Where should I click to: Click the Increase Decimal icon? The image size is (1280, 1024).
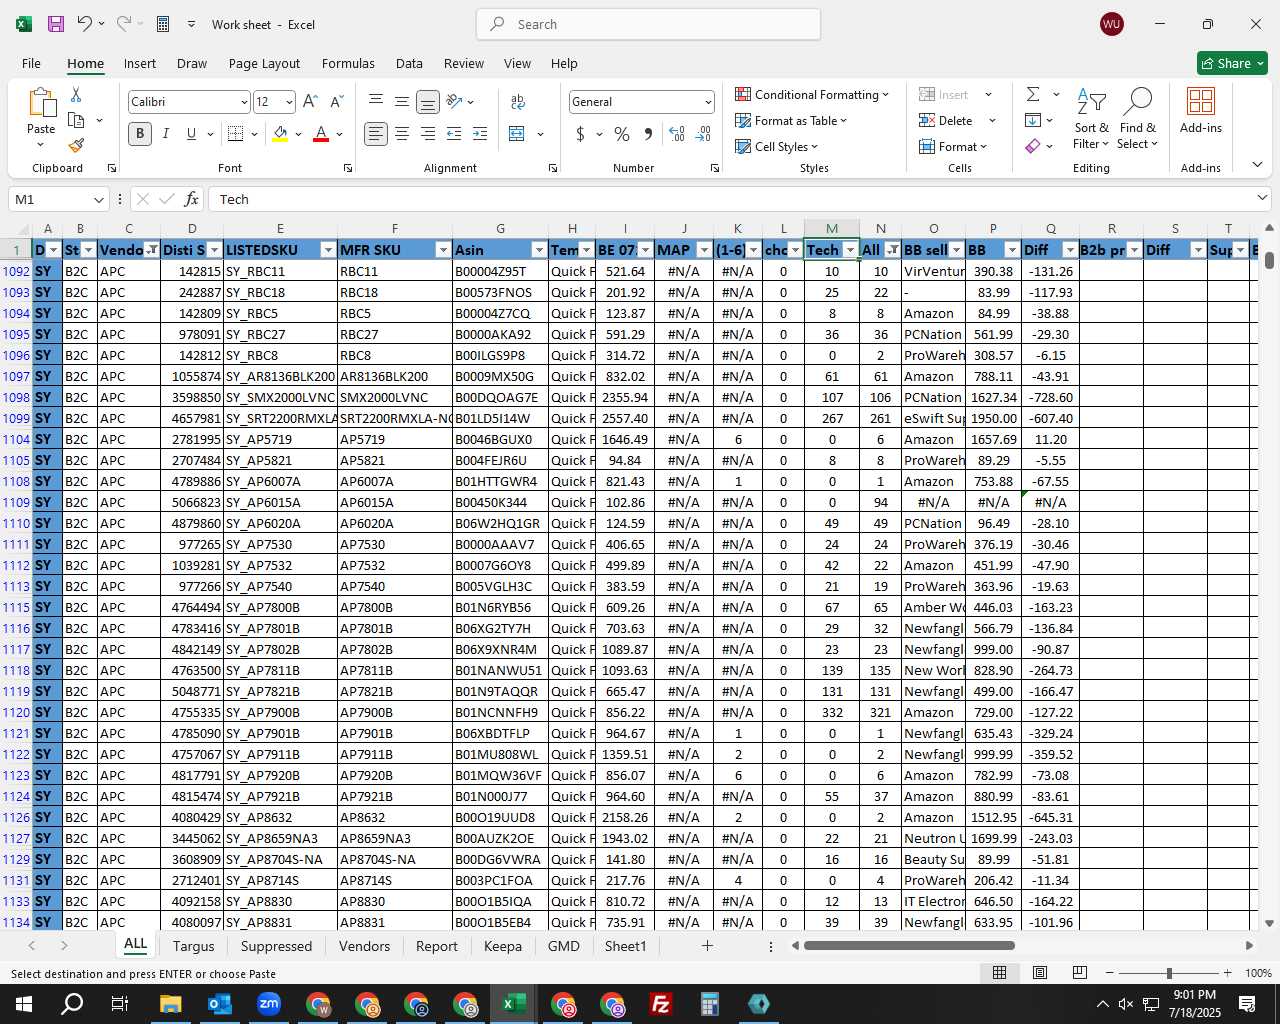(677, 134)
